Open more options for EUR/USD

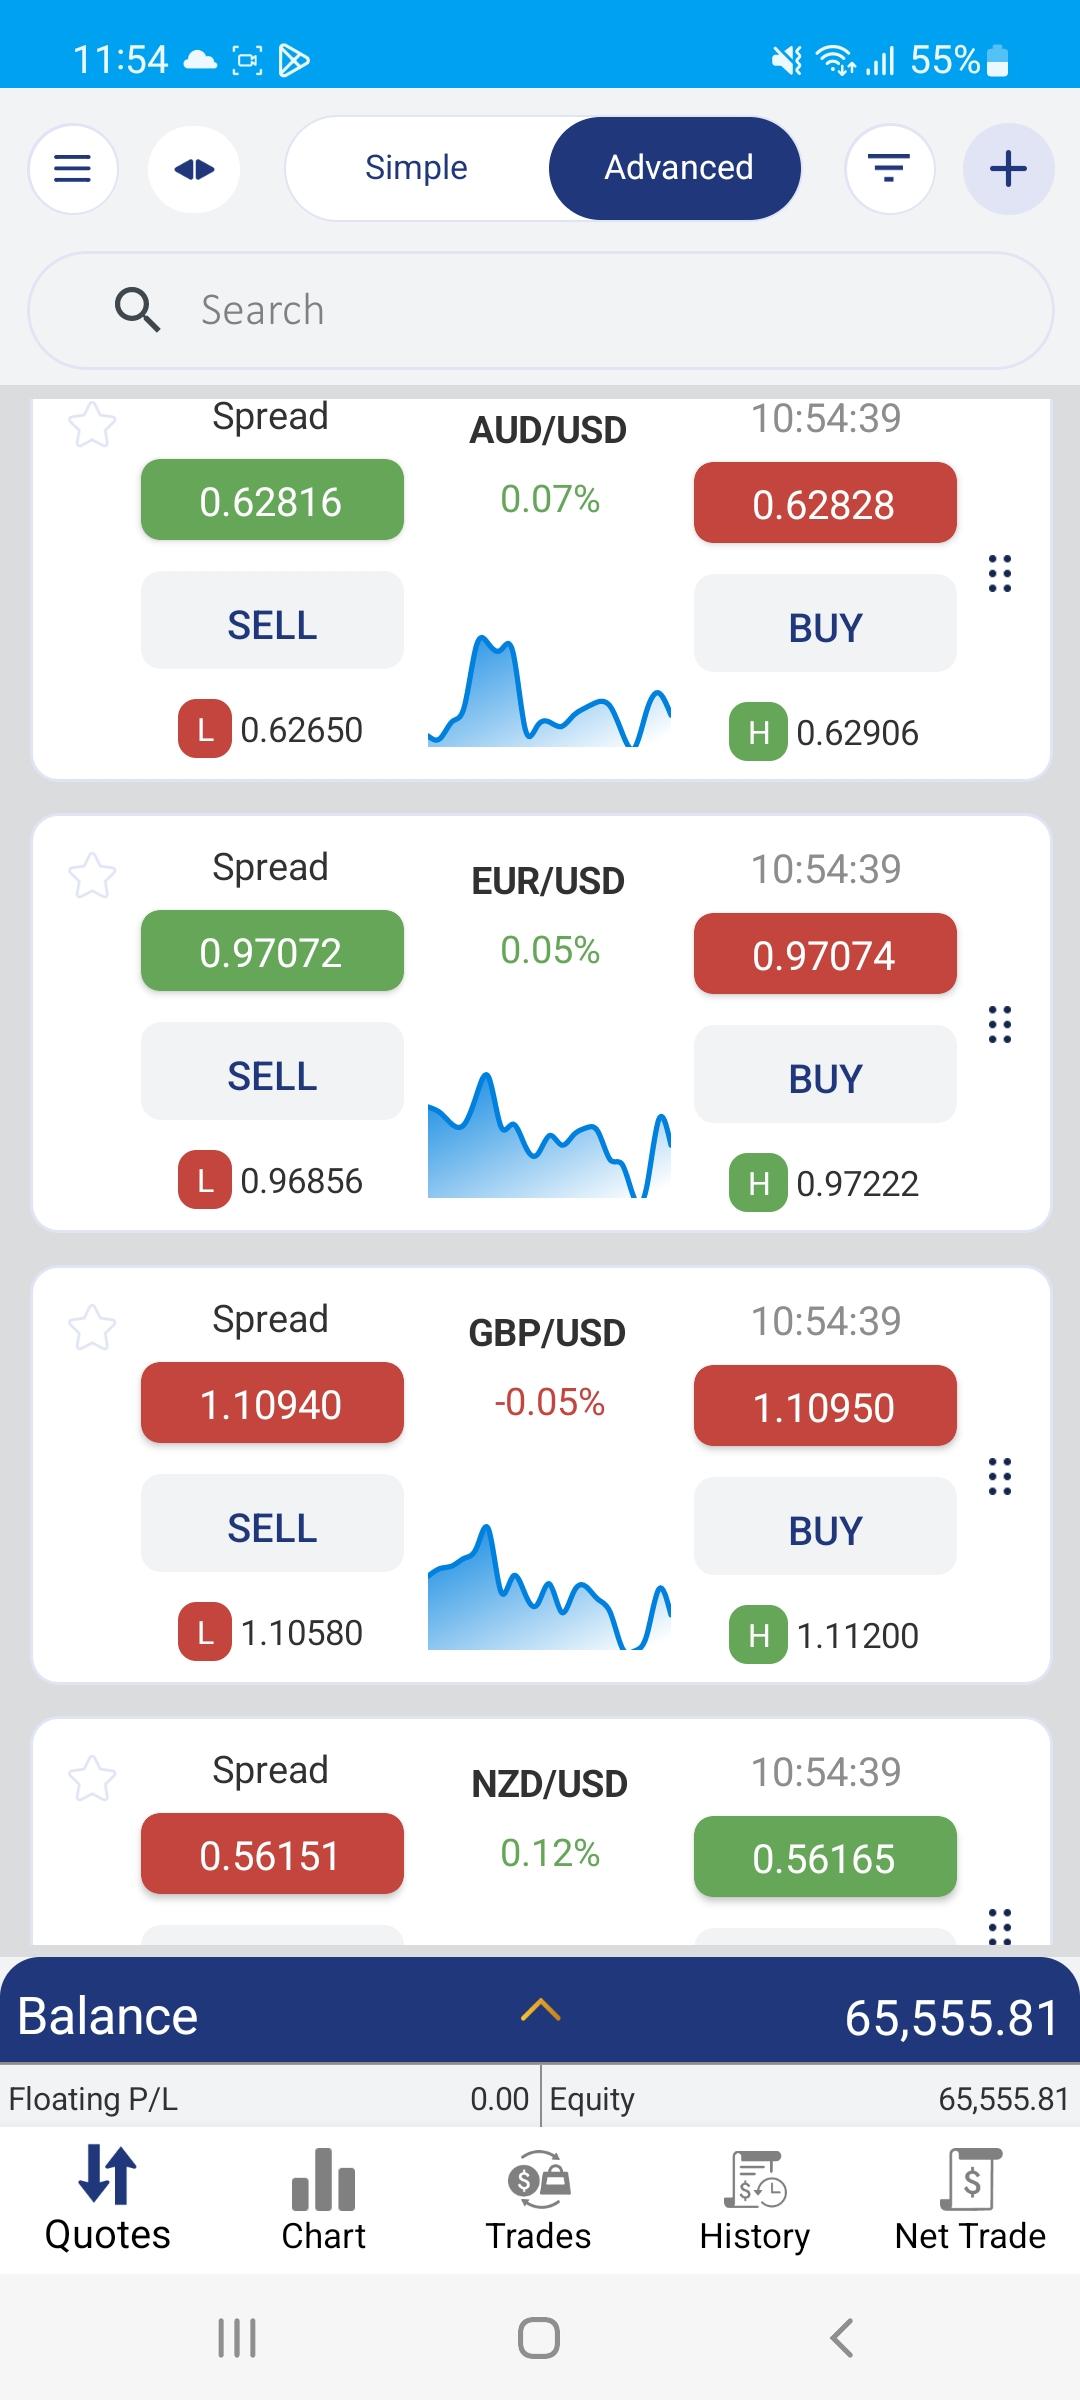[x=999, y=1025]
